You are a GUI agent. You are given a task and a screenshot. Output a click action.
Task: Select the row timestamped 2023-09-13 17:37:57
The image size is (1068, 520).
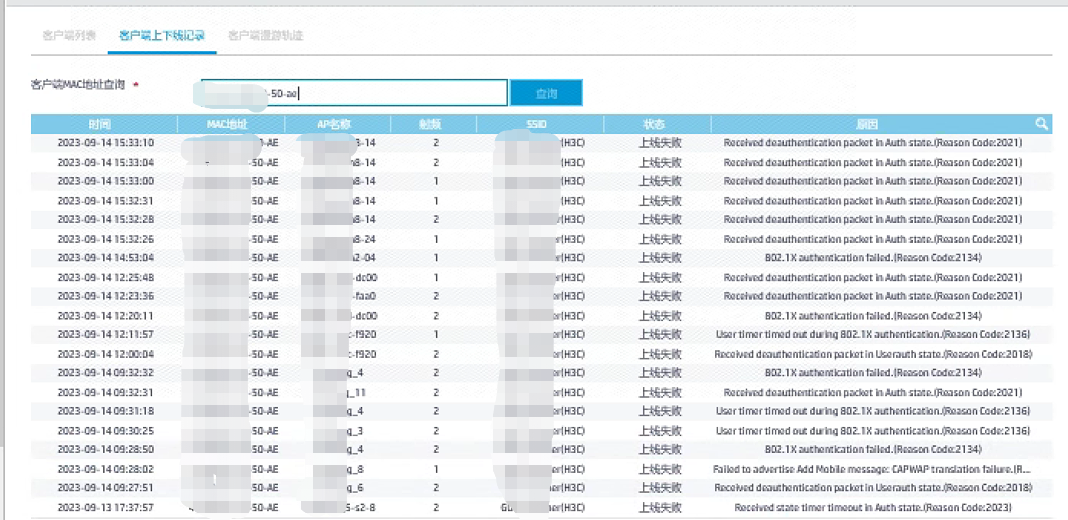(105, 508)
